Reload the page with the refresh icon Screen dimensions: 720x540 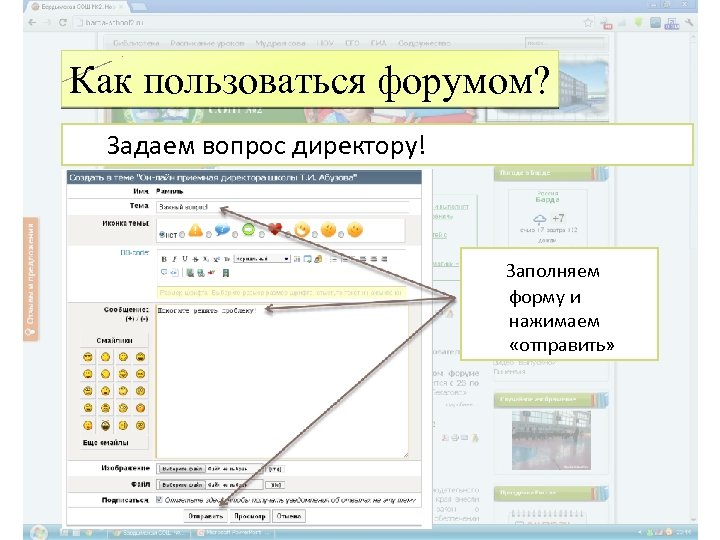pos(62,22)
